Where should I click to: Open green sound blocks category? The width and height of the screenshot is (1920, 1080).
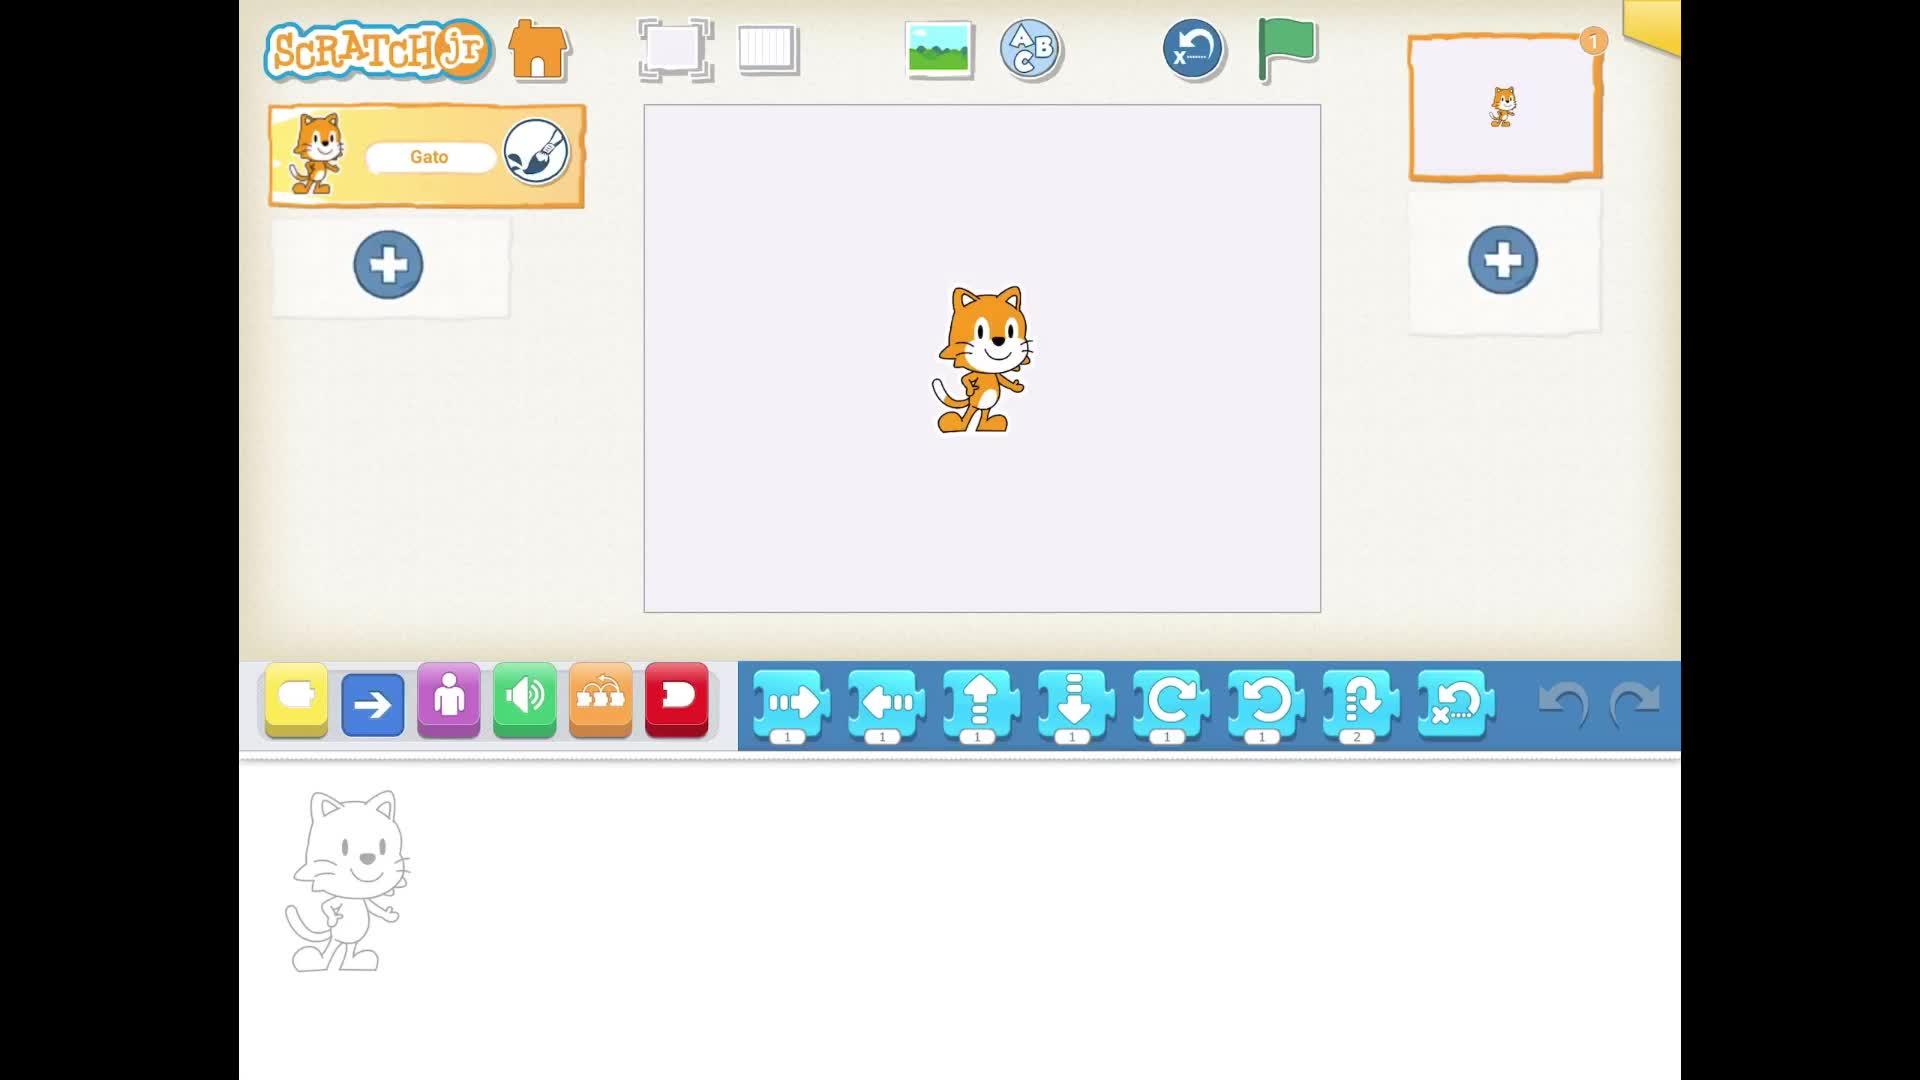(524, 699)
